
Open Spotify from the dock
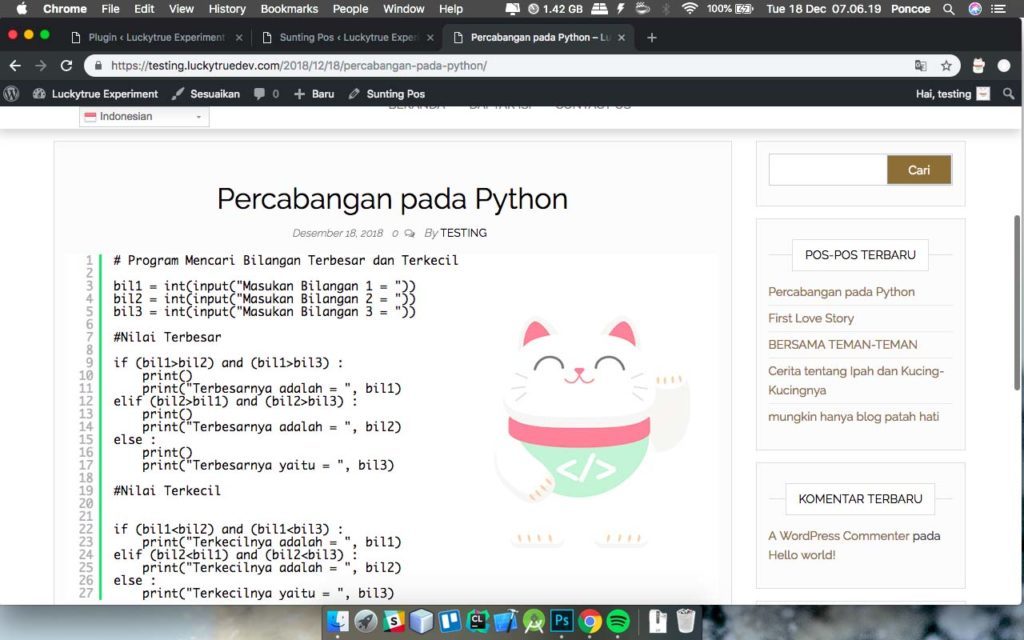tap(618, 621)
